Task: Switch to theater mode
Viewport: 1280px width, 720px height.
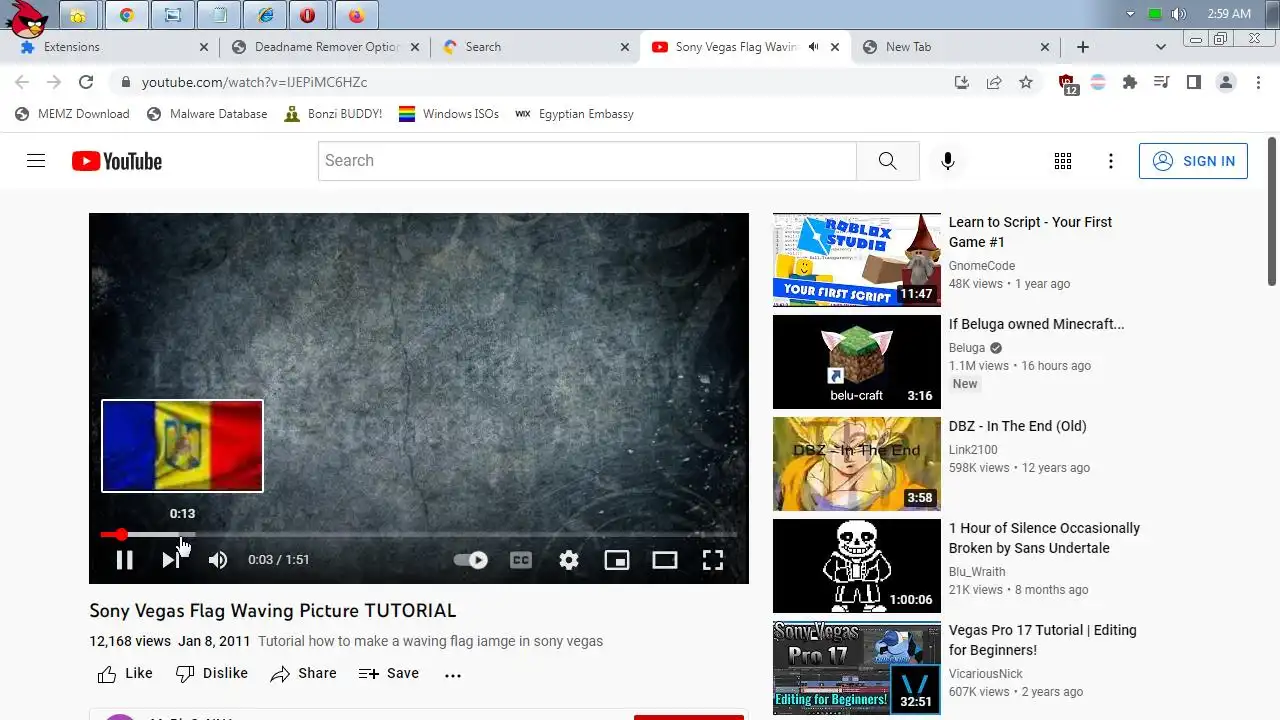Action: point(665,560)
